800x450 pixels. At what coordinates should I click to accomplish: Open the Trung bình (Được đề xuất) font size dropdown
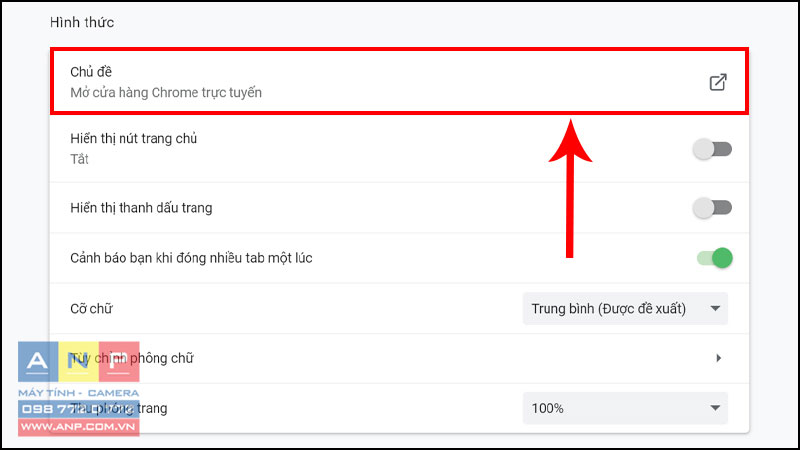[626, 309]
